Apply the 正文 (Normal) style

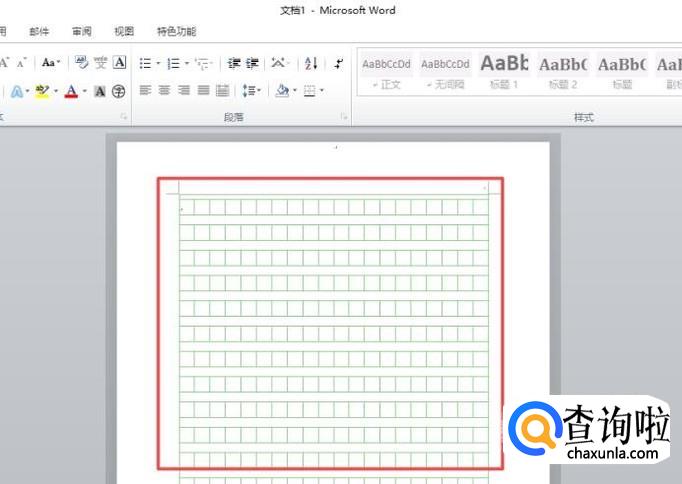387,73
